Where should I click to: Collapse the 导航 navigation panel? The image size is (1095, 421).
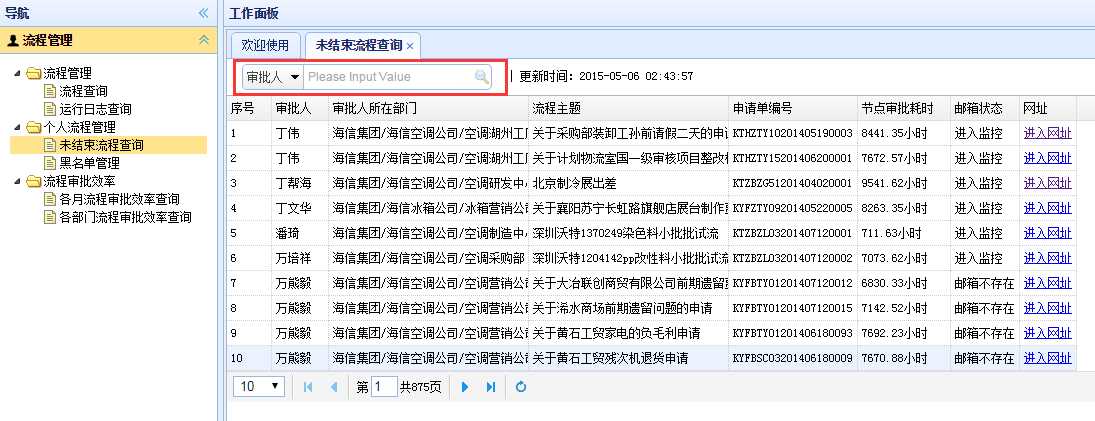coord(203,13)
